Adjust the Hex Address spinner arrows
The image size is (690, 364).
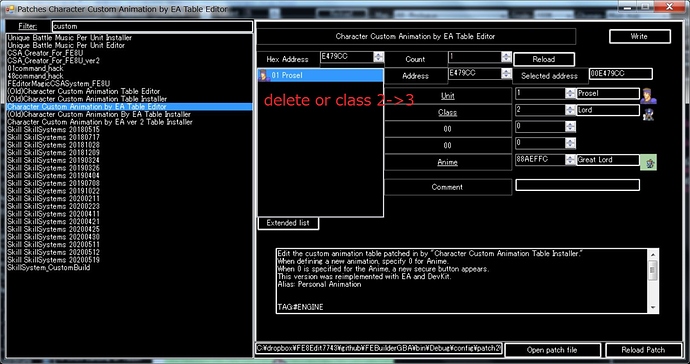point(378,57)
